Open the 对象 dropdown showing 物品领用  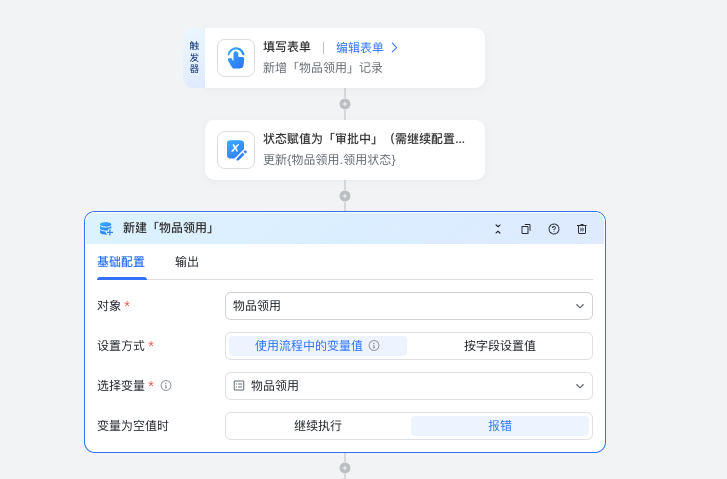(x=409, y=306)
